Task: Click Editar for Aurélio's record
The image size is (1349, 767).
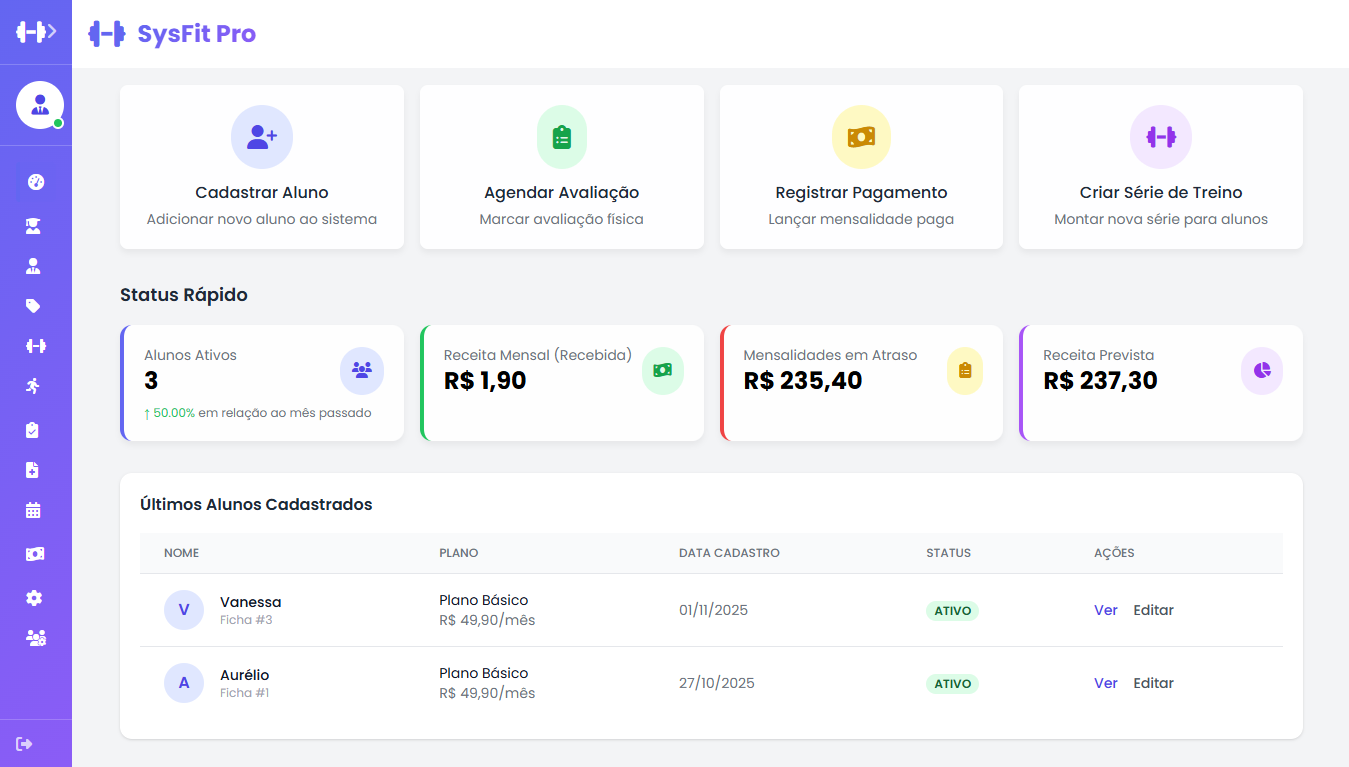Action: tap(1153, 682)
